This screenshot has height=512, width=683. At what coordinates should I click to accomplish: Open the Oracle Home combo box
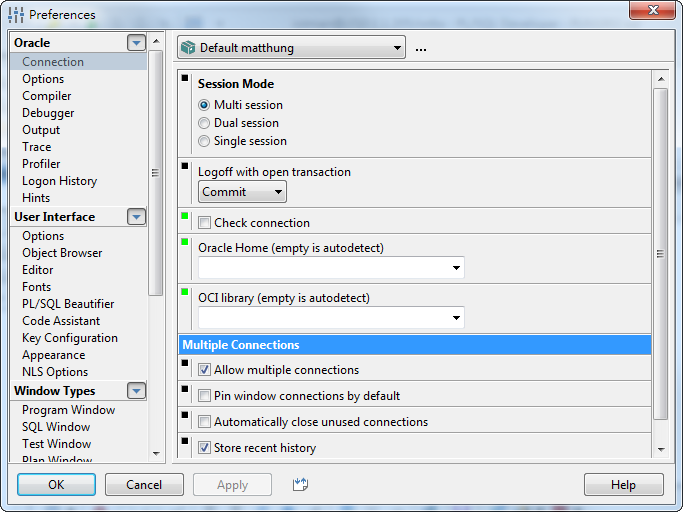pyautogui.click(x=456, y=268)
